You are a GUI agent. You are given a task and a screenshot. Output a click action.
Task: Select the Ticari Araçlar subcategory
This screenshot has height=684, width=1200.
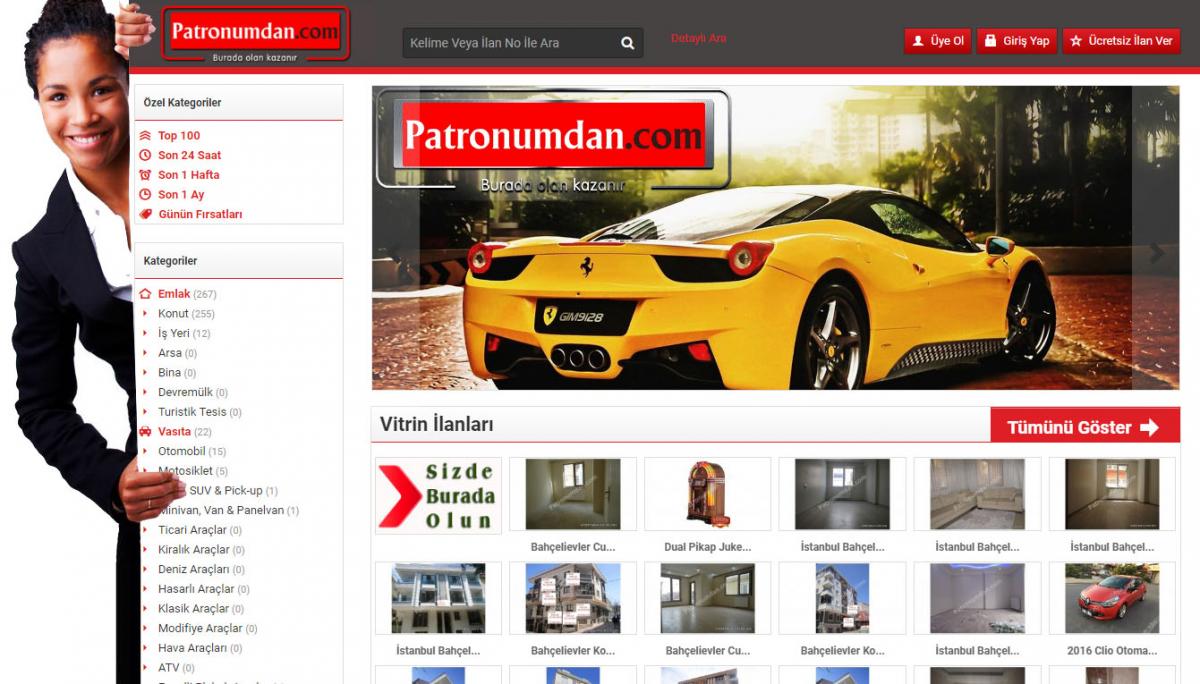tap(192, 530)
